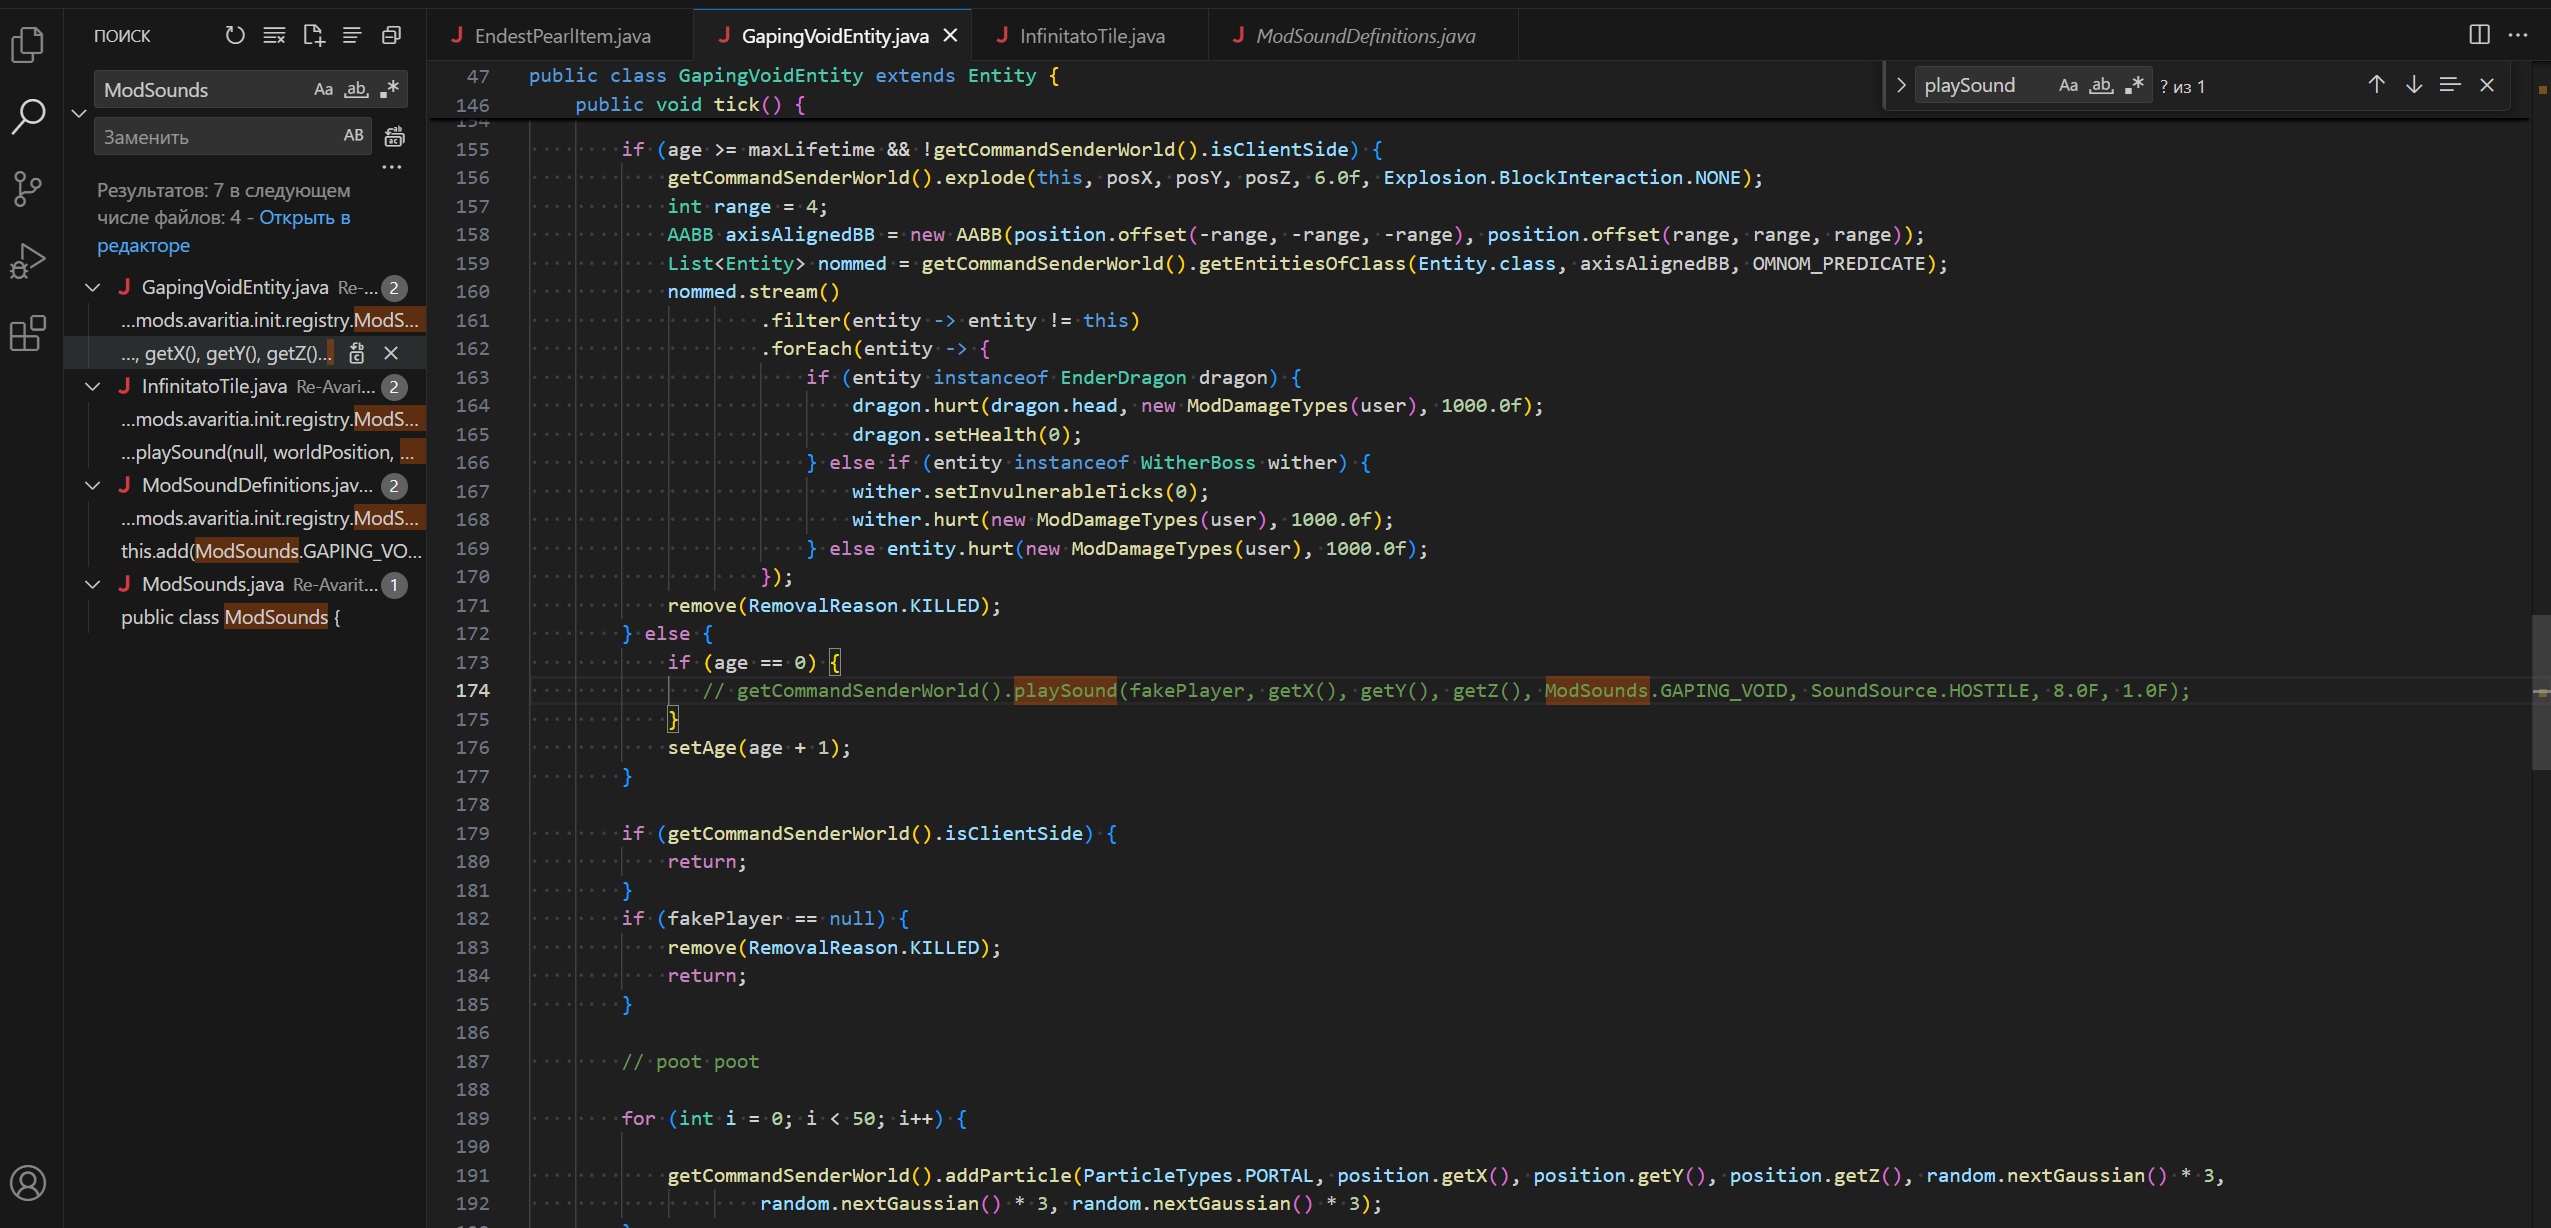This screenshot has width=2551, height=1228.
Task: Collapse all search results
Action: coord(391,36)
